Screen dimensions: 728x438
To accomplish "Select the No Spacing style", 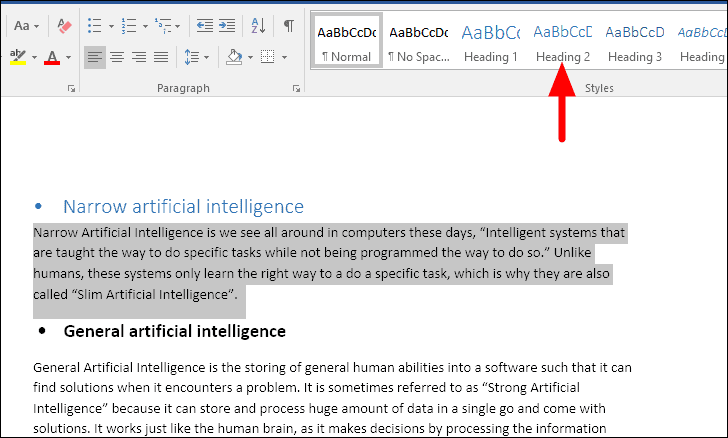I will pos(419,41).
